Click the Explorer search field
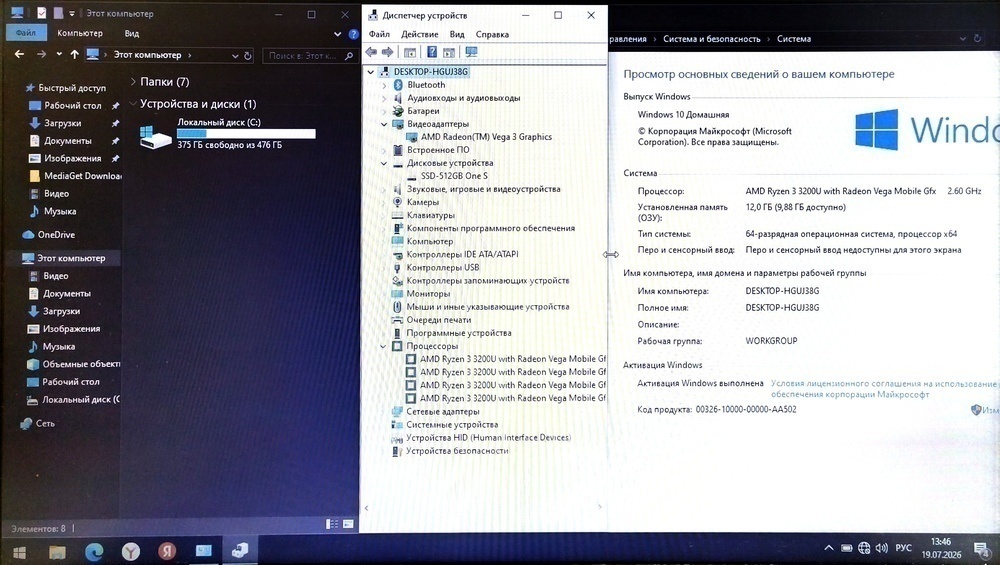The height and width of the screenshot is (565, 1000). (x=309, y=56)
